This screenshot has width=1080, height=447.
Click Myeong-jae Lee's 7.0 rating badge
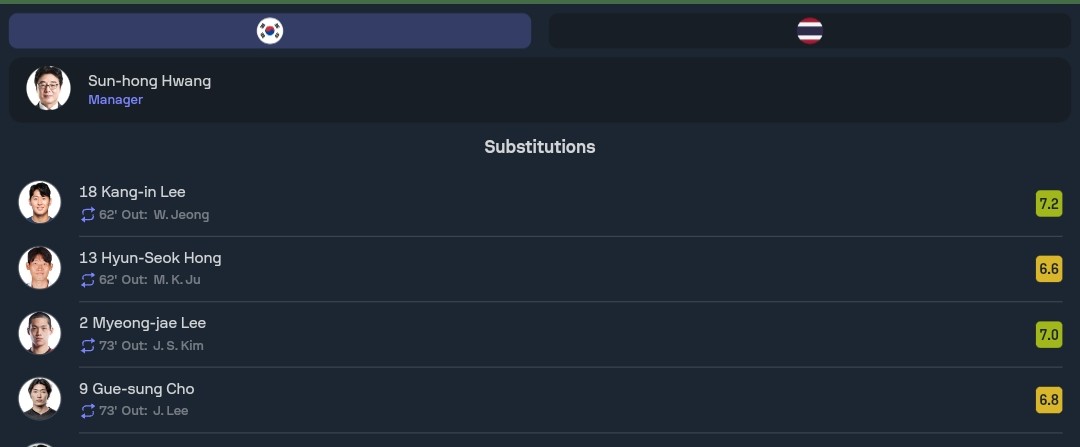(1048, 335)
